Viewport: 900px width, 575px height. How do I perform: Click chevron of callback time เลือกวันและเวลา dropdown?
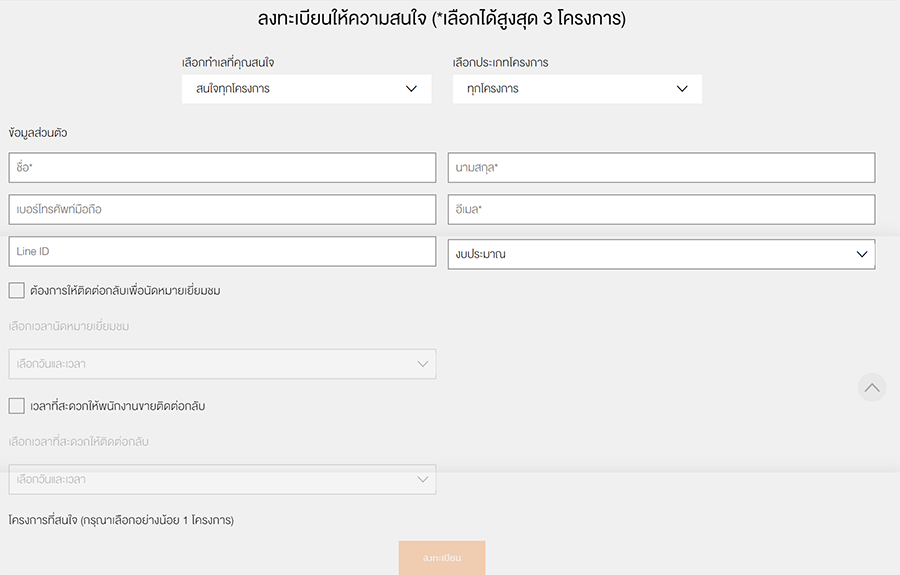point(423,479)
